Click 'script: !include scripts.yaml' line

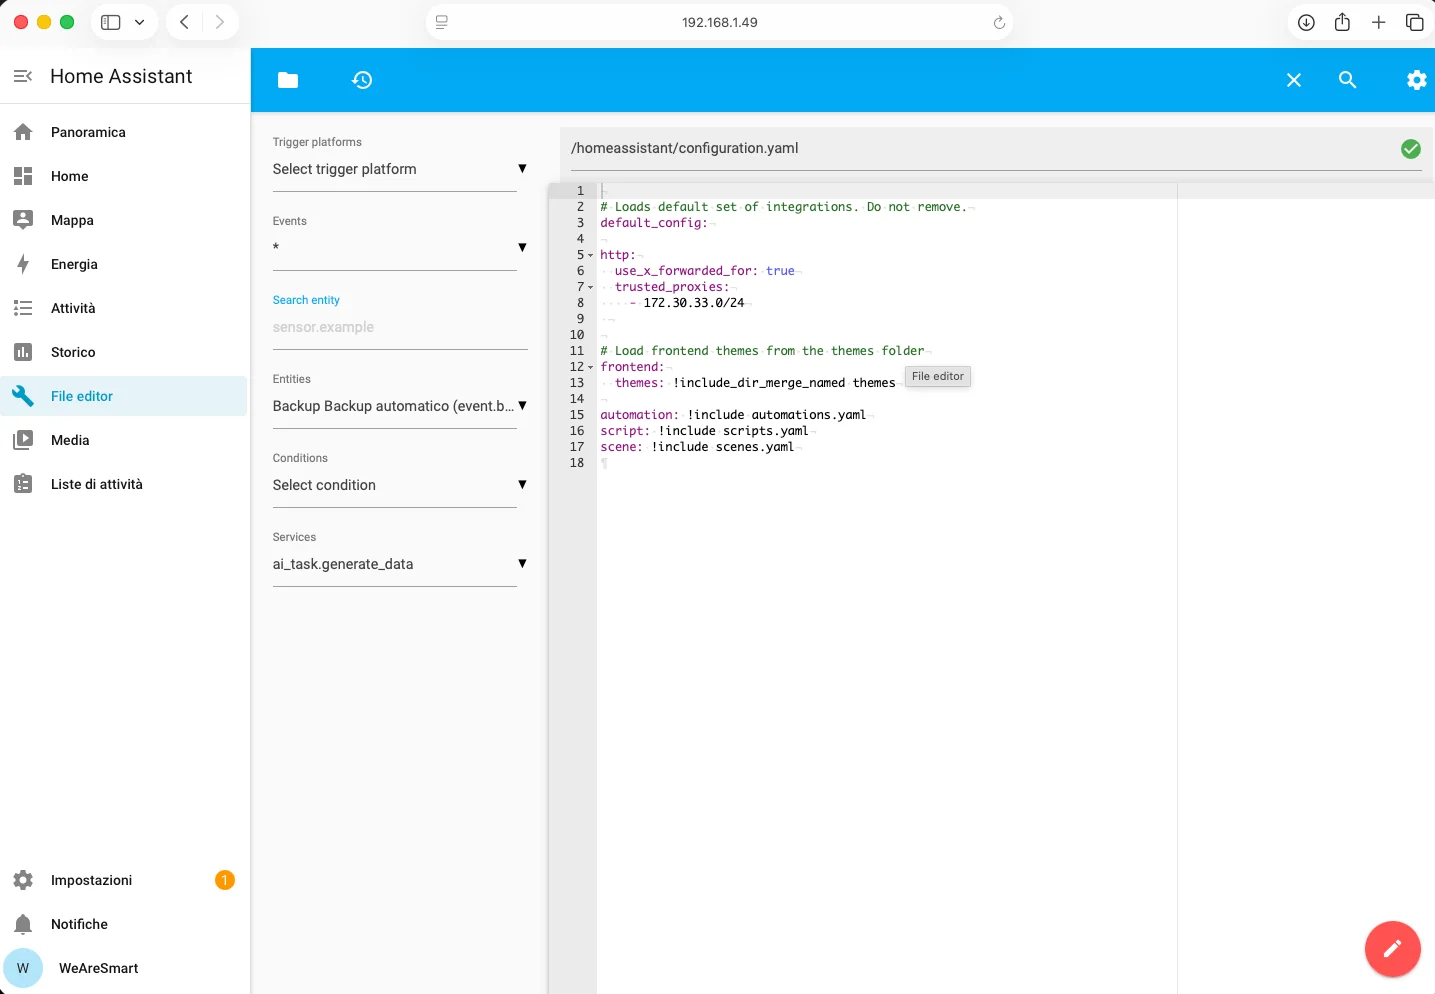point(704,431)
